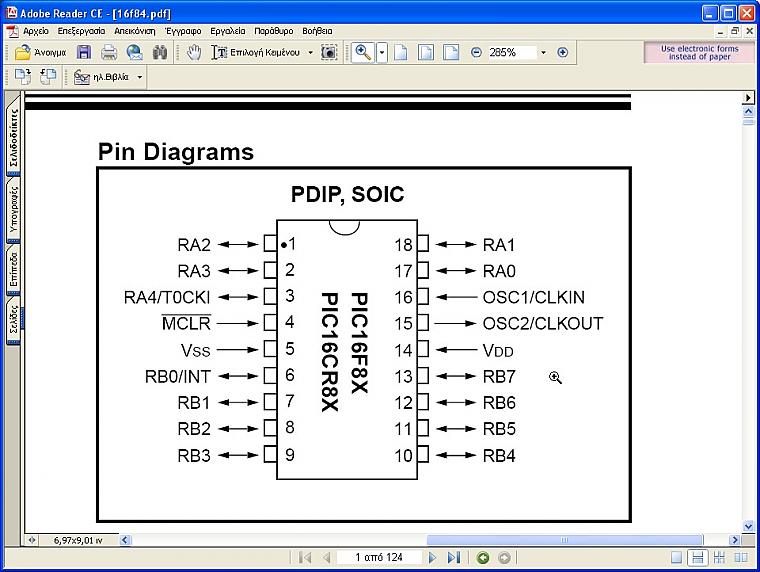Screen dimensions: 760x572
Task: Print the document with the printer icon
Action: tap(109, 52)
